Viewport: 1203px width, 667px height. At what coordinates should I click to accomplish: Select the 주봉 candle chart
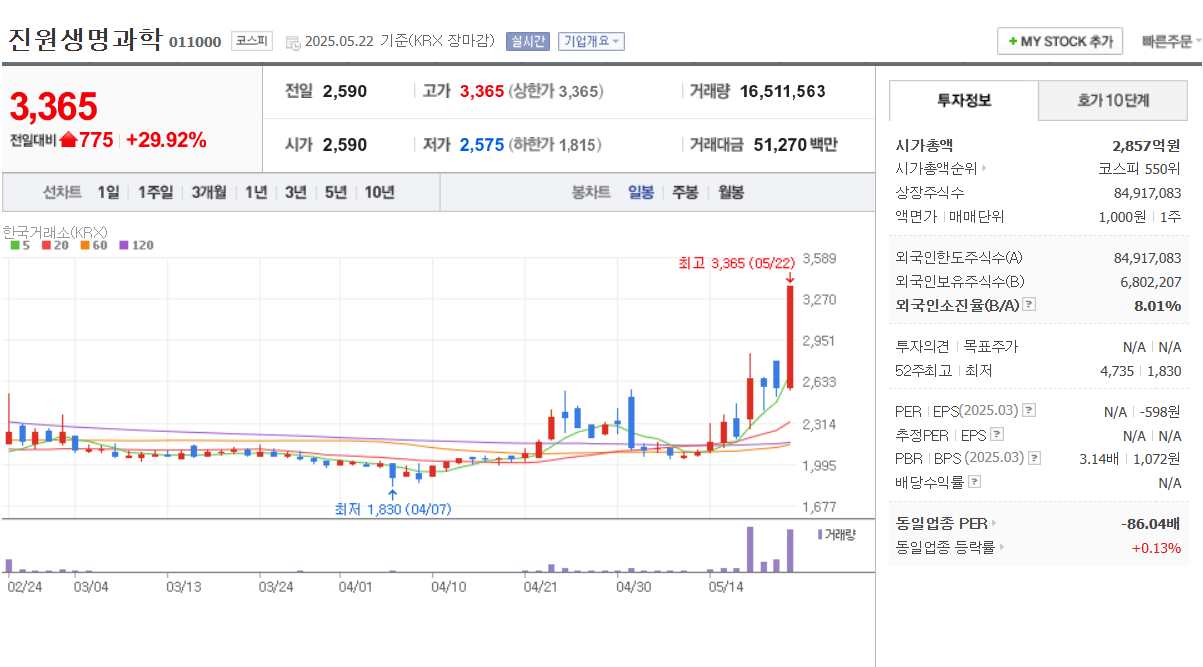click(685, 192)
